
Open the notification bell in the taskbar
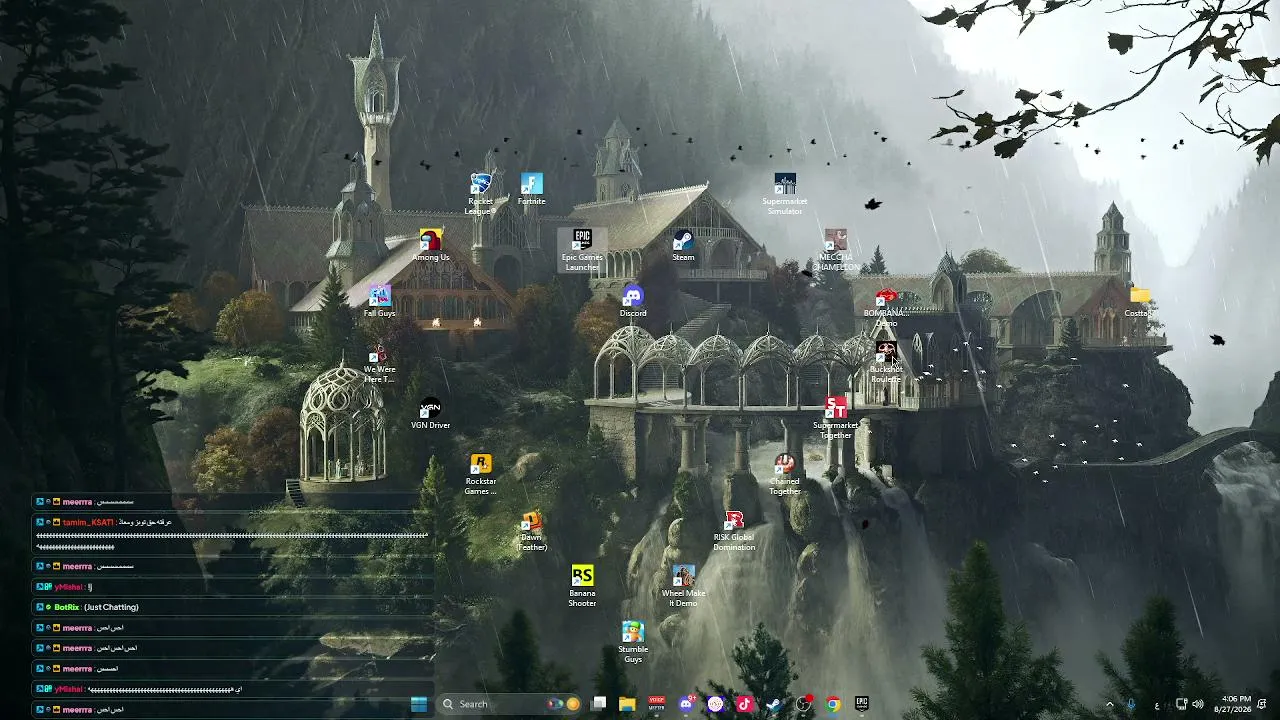click(x=1262, y=704)
